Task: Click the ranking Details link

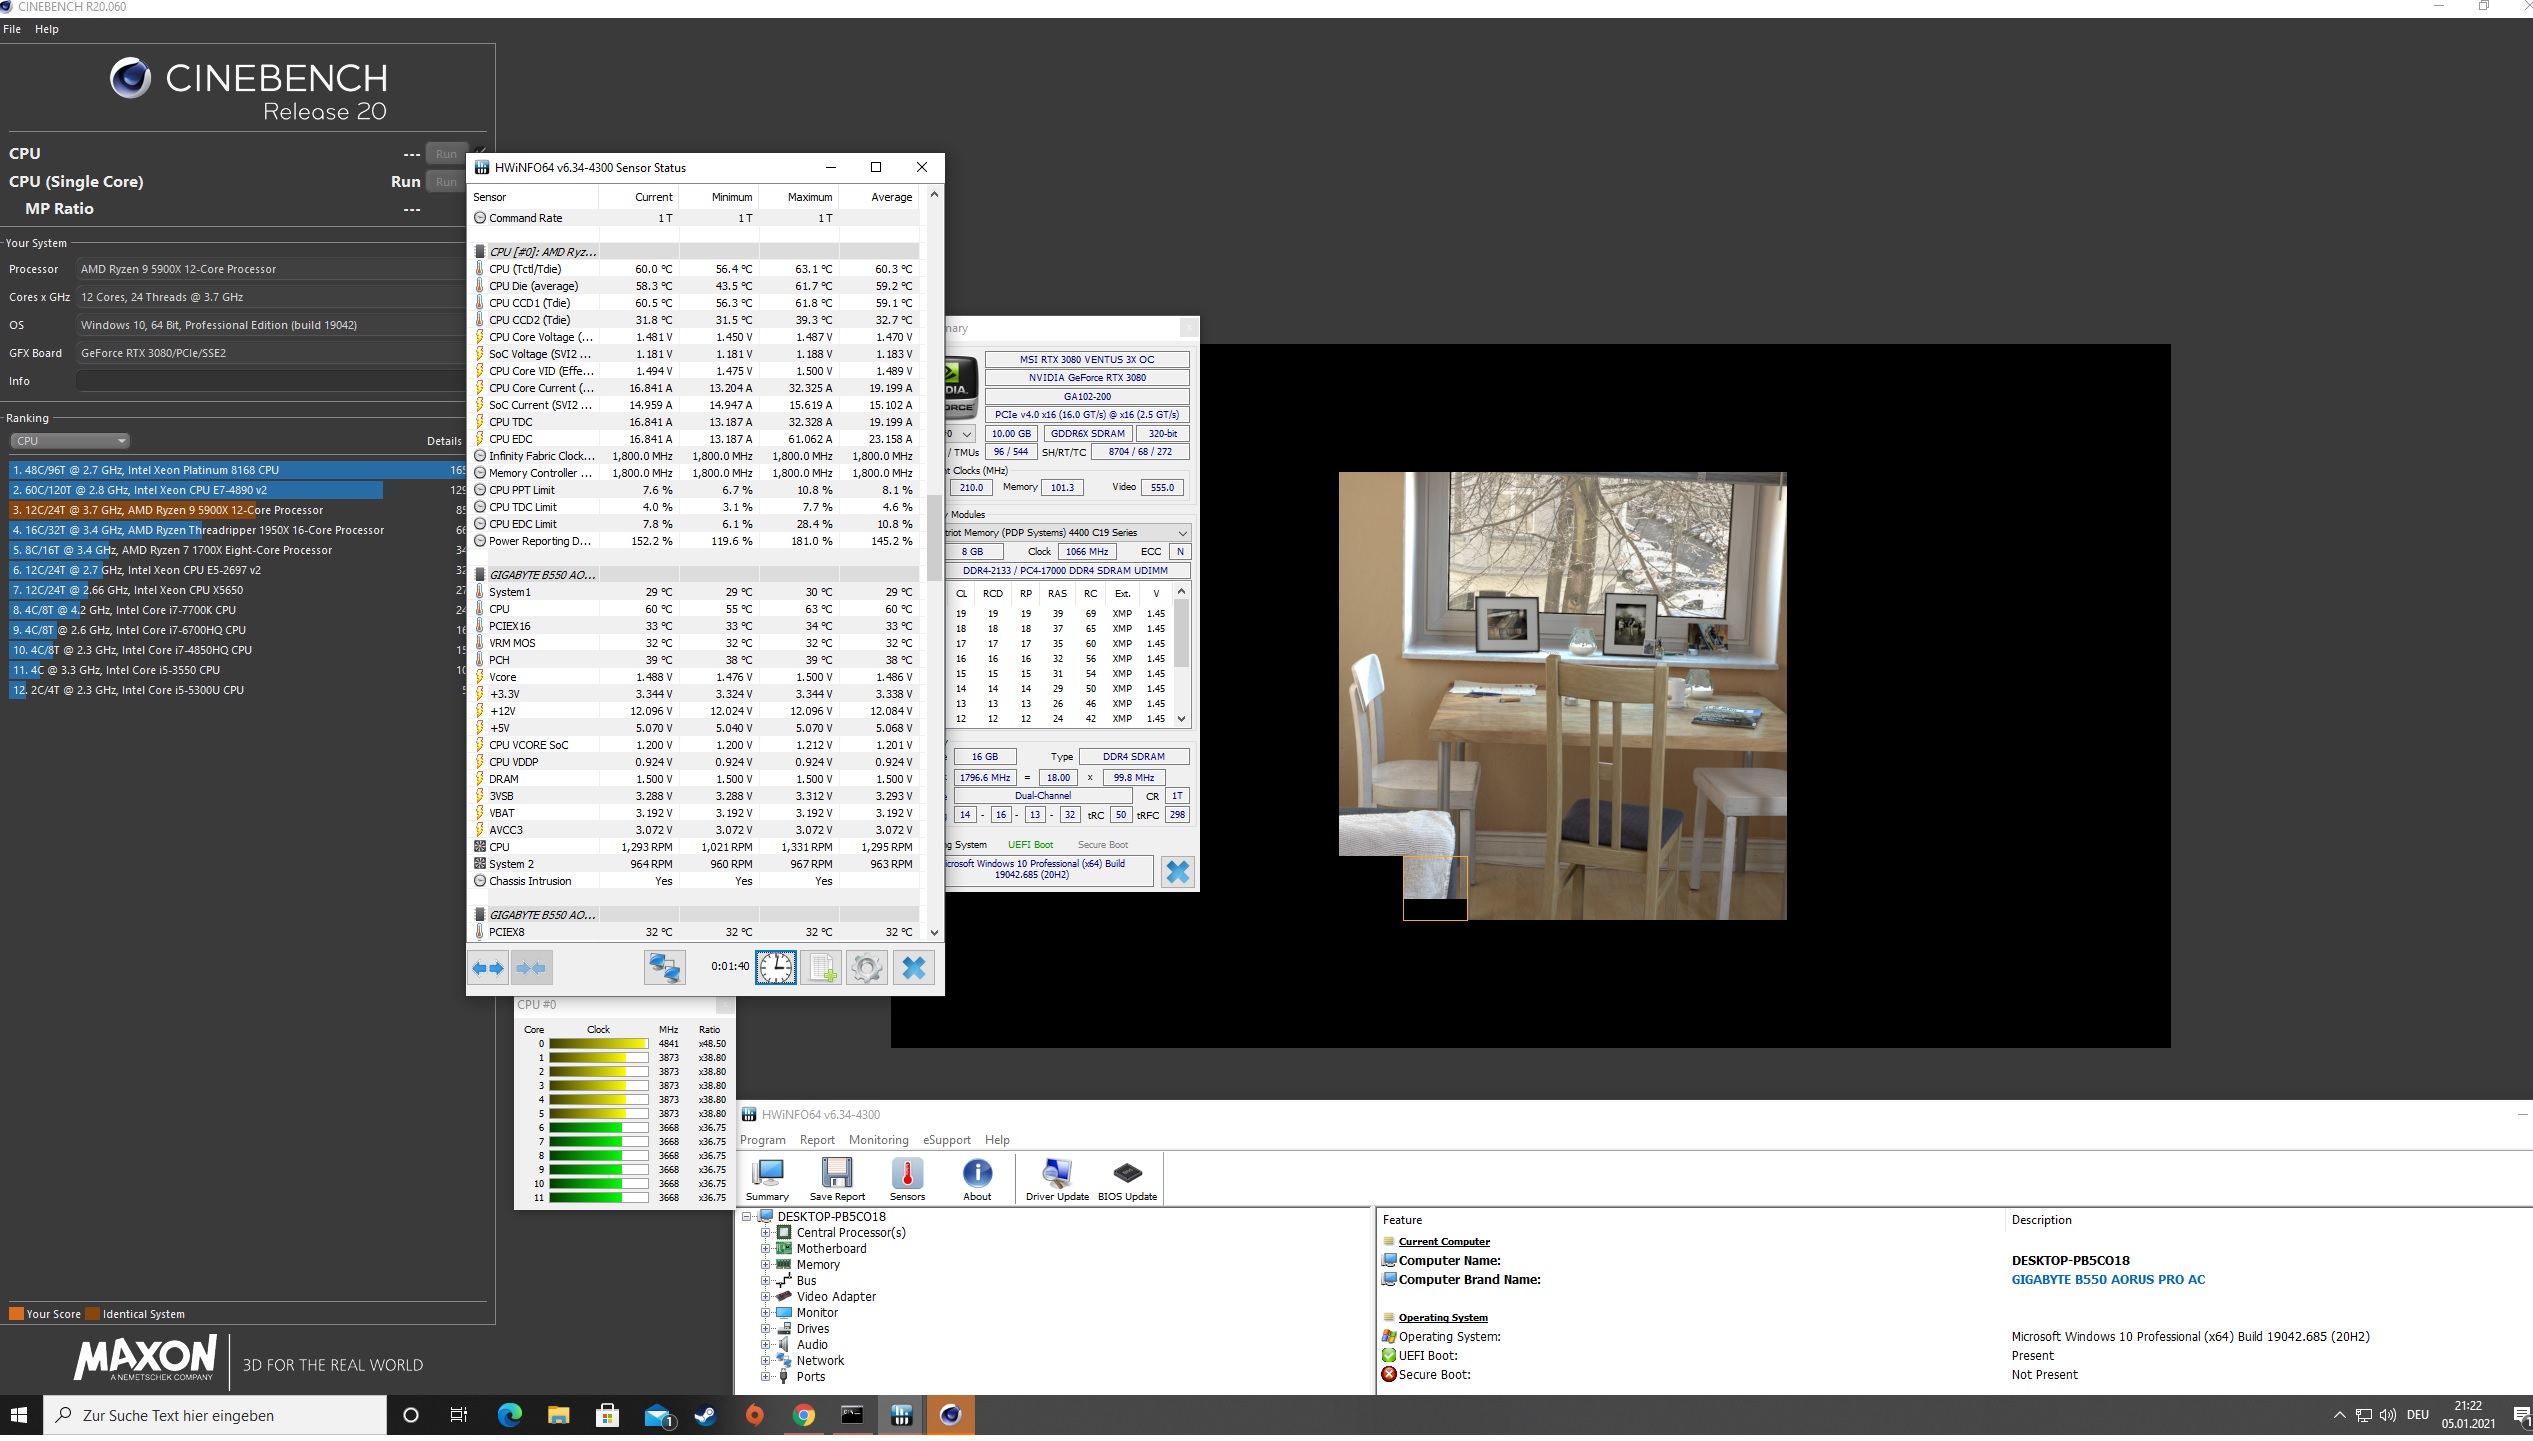Action: point(444,441)
